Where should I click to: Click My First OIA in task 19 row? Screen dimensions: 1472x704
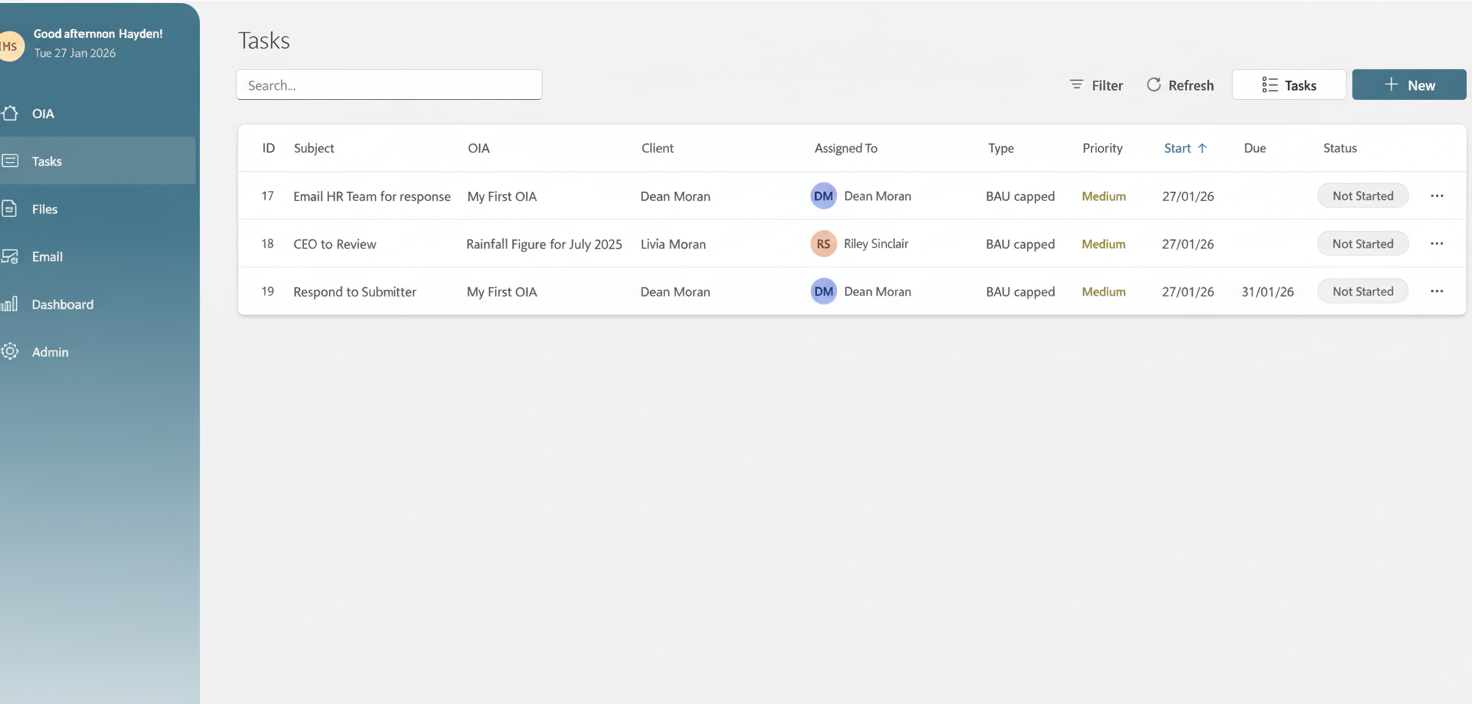[502, 292]
